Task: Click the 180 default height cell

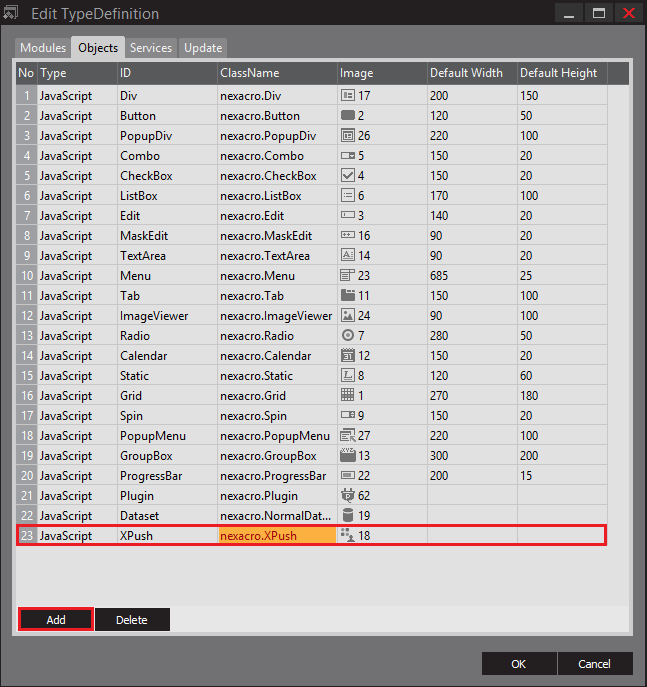Action: click(x=562, y=396)
